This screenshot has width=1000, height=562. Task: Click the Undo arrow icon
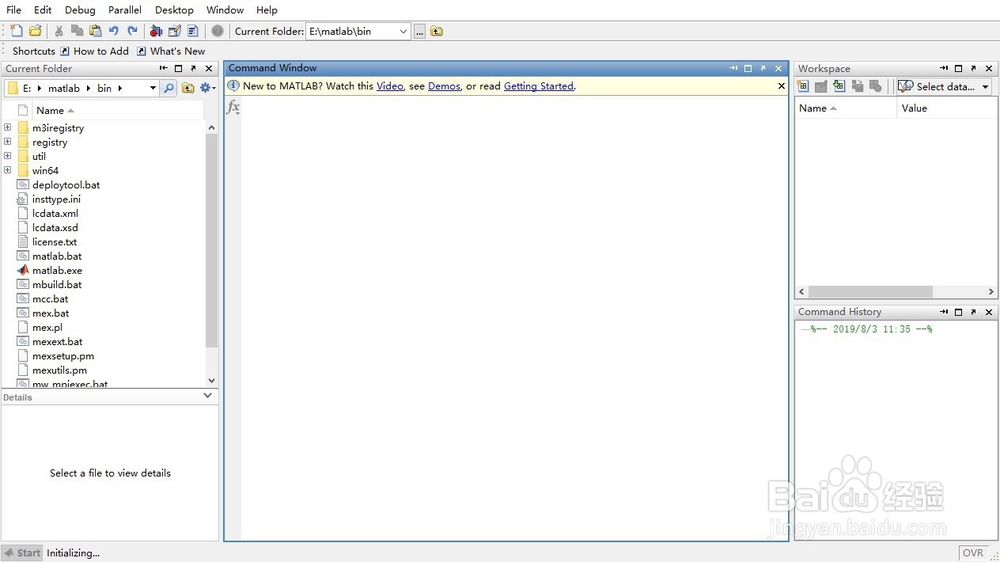point(114,31)
